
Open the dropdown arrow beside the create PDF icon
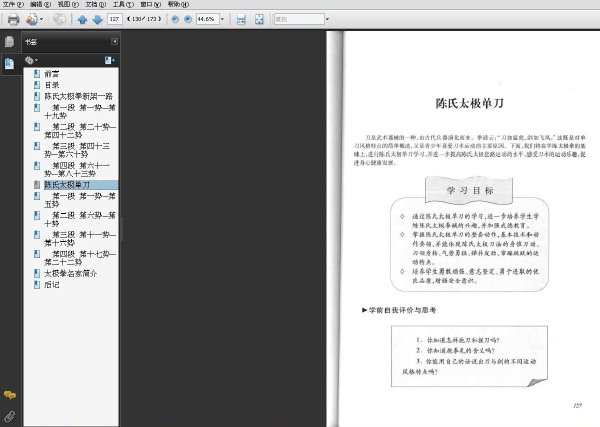[41, 19]
